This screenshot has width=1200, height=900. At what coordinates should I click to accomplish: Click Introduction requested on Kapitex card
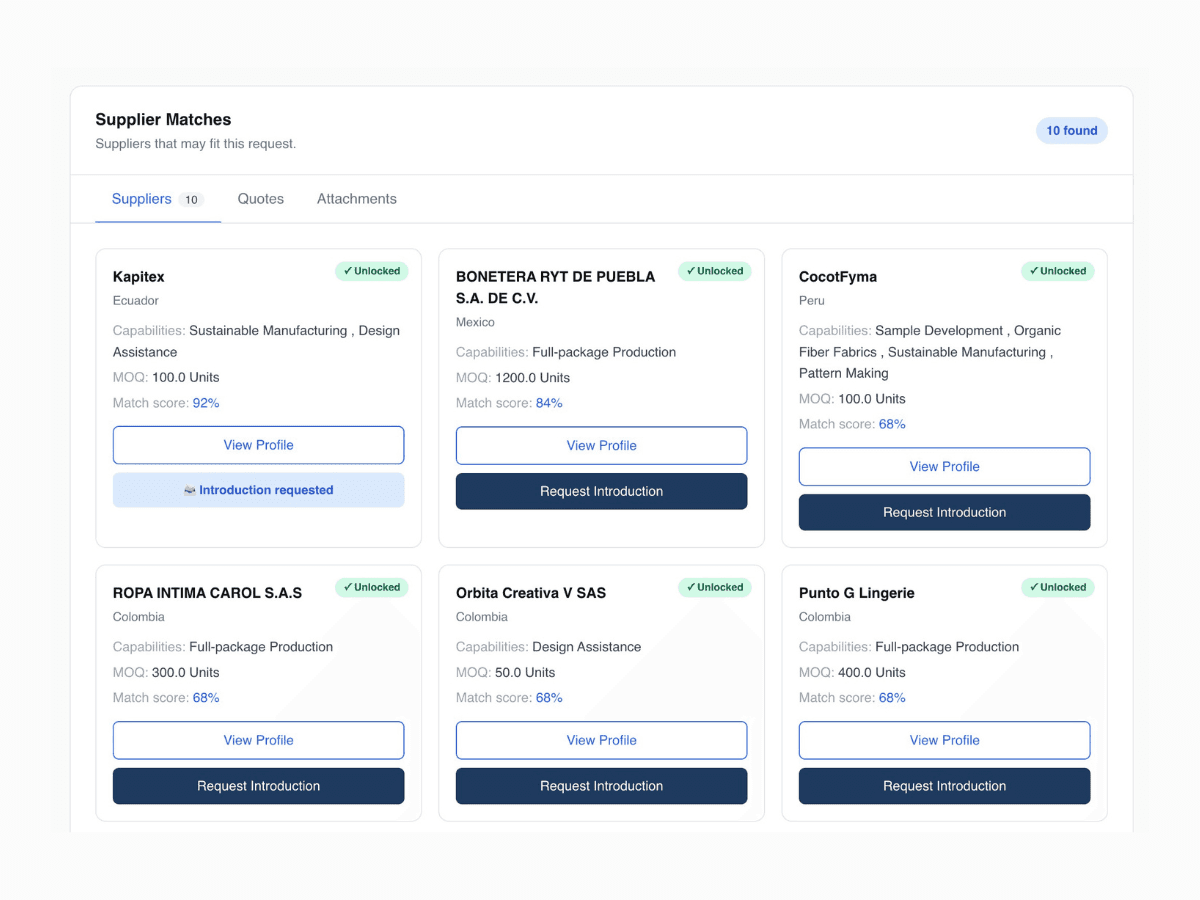pyautogui.click(x=259, y=490)
